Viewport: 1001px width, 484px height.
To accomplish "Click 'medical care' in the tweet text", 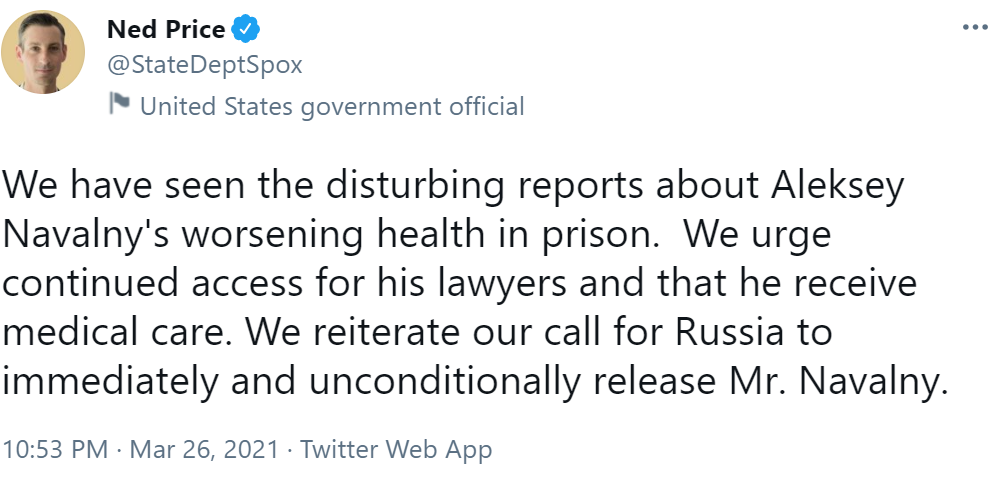I will click(x=114, y=331).
